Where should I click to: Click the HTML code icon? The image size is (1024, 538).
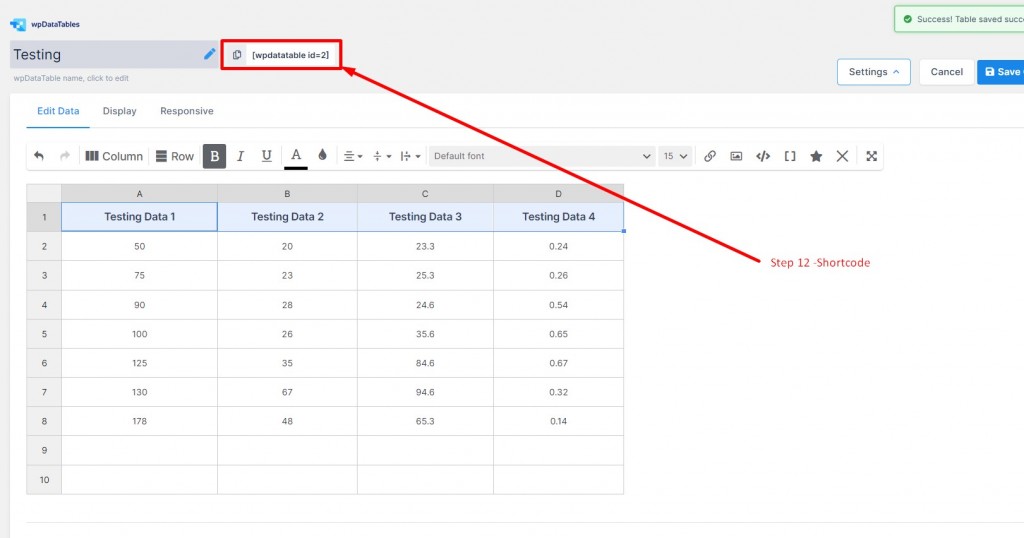pos(763,156)
